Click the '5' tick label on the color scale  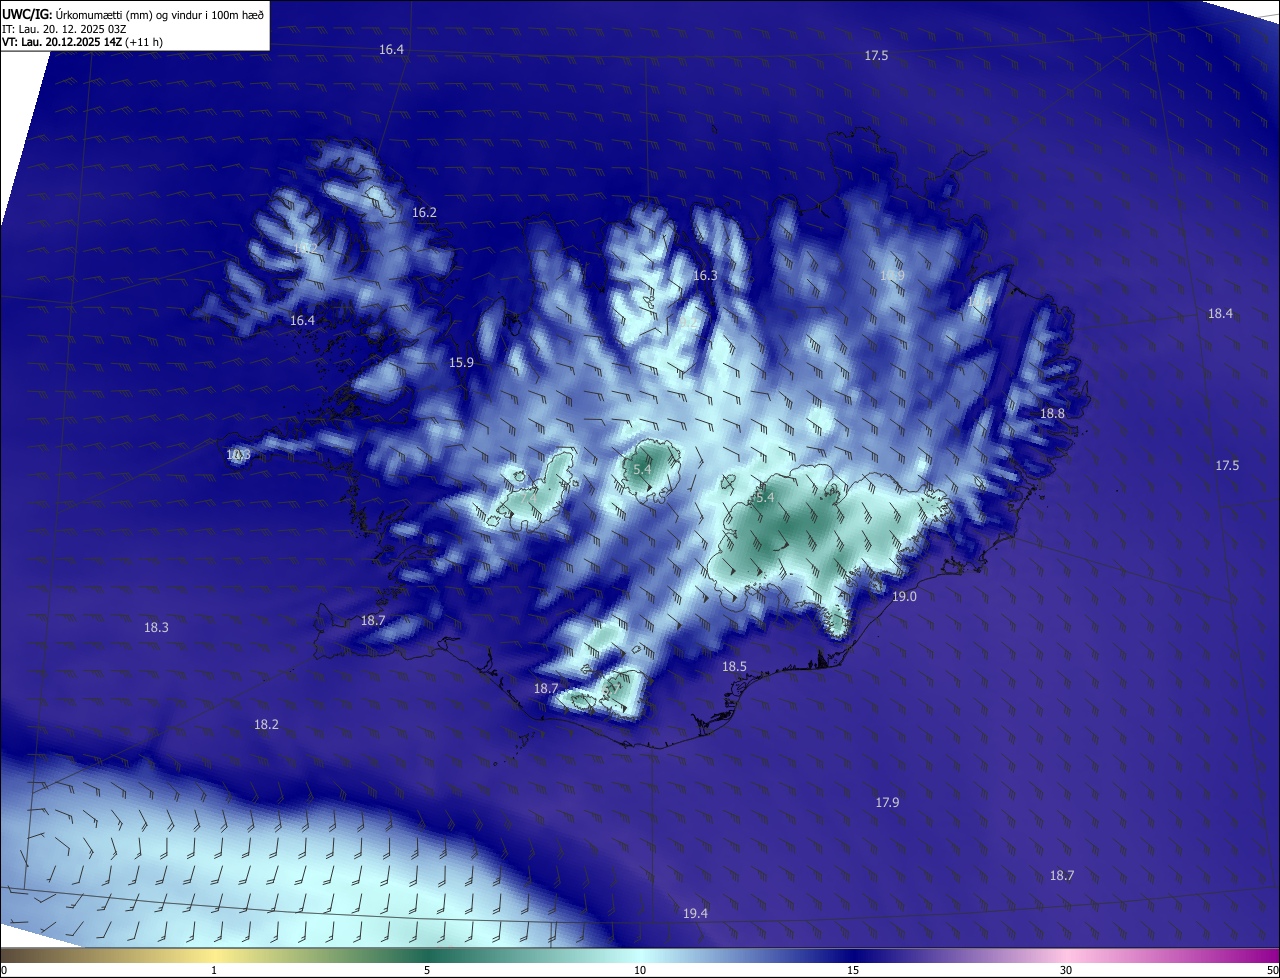click(427, 970)
